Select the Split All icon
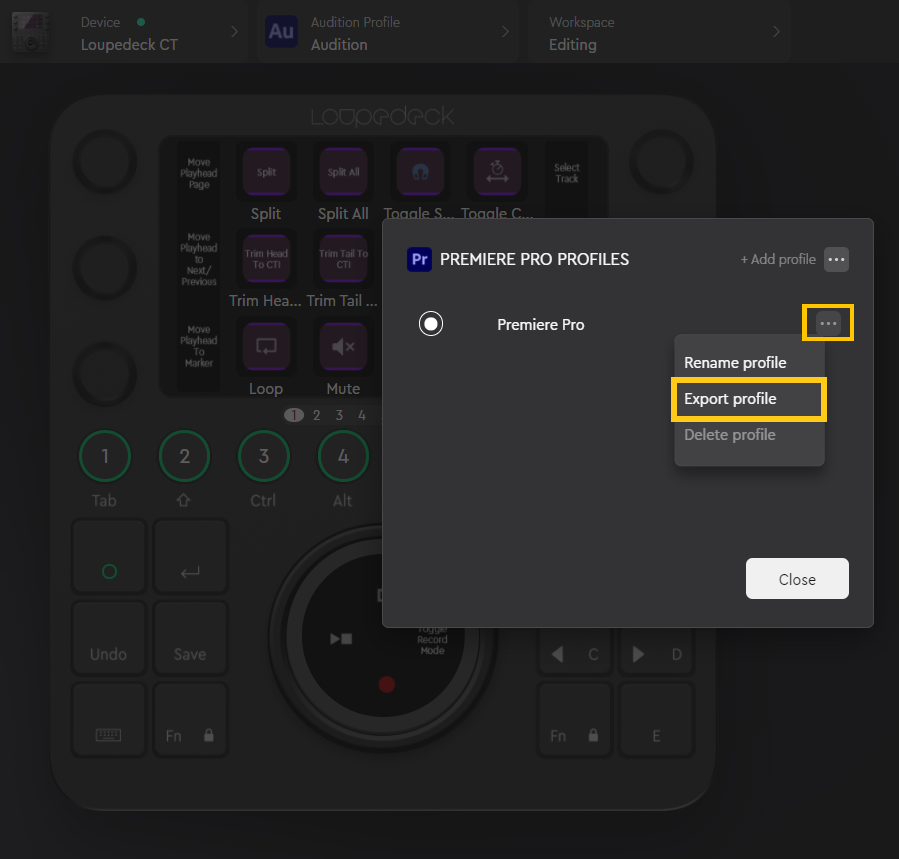The height and width of the screenshot is (859, 899). [343, 171]
